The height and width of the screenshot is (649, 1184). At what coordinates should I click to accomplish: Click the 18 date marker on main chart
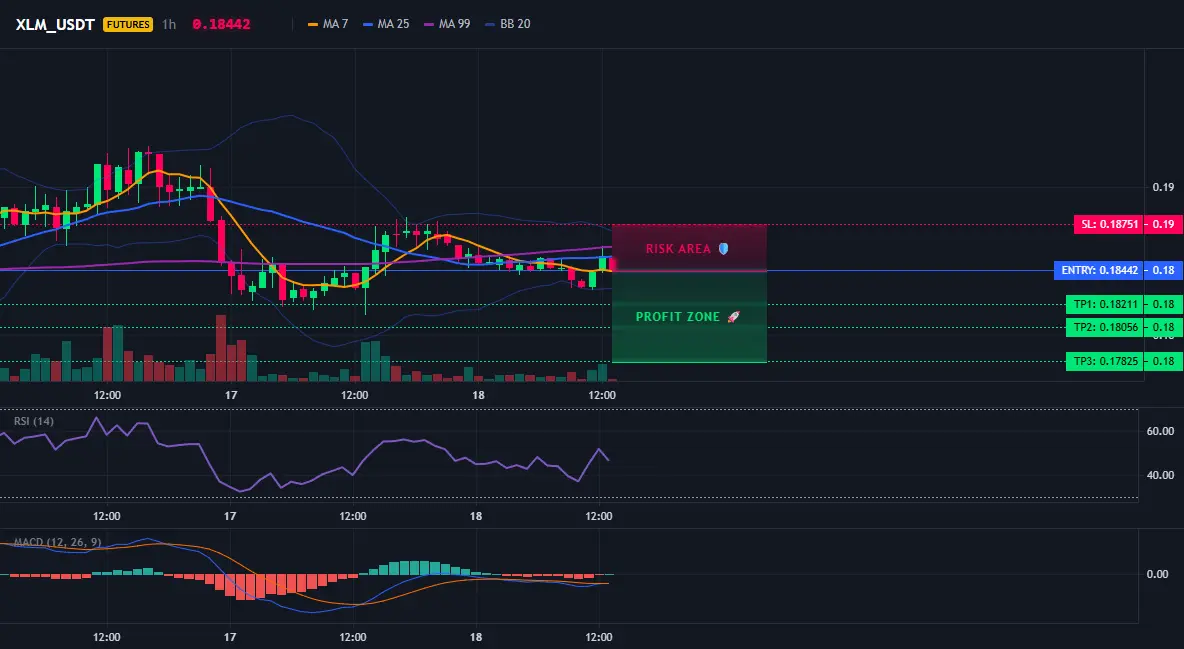coord(478,395)
